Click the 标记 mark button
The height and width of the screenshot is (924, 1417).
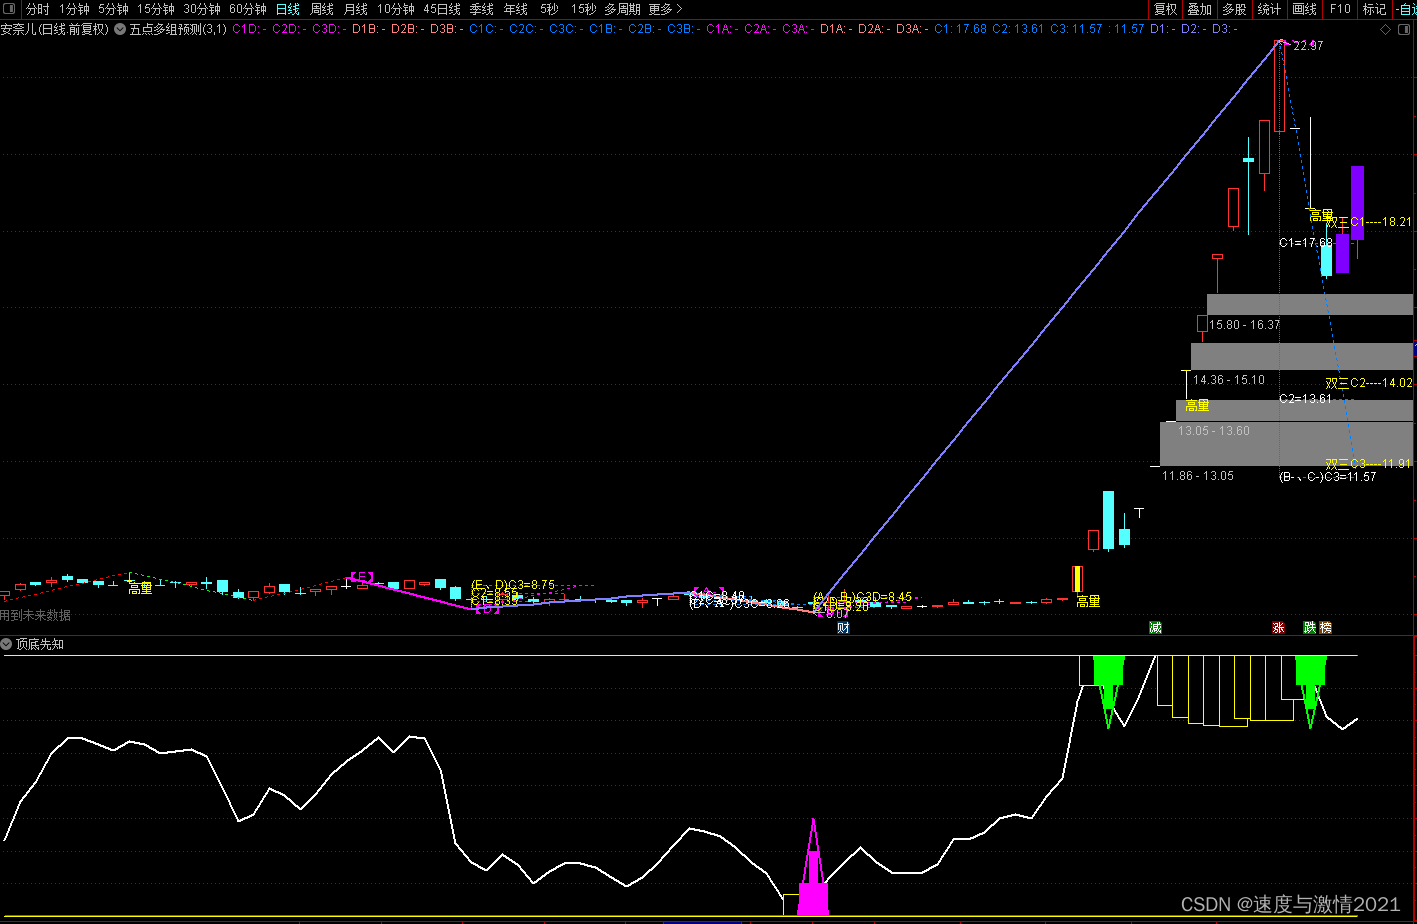(1374, 9)
